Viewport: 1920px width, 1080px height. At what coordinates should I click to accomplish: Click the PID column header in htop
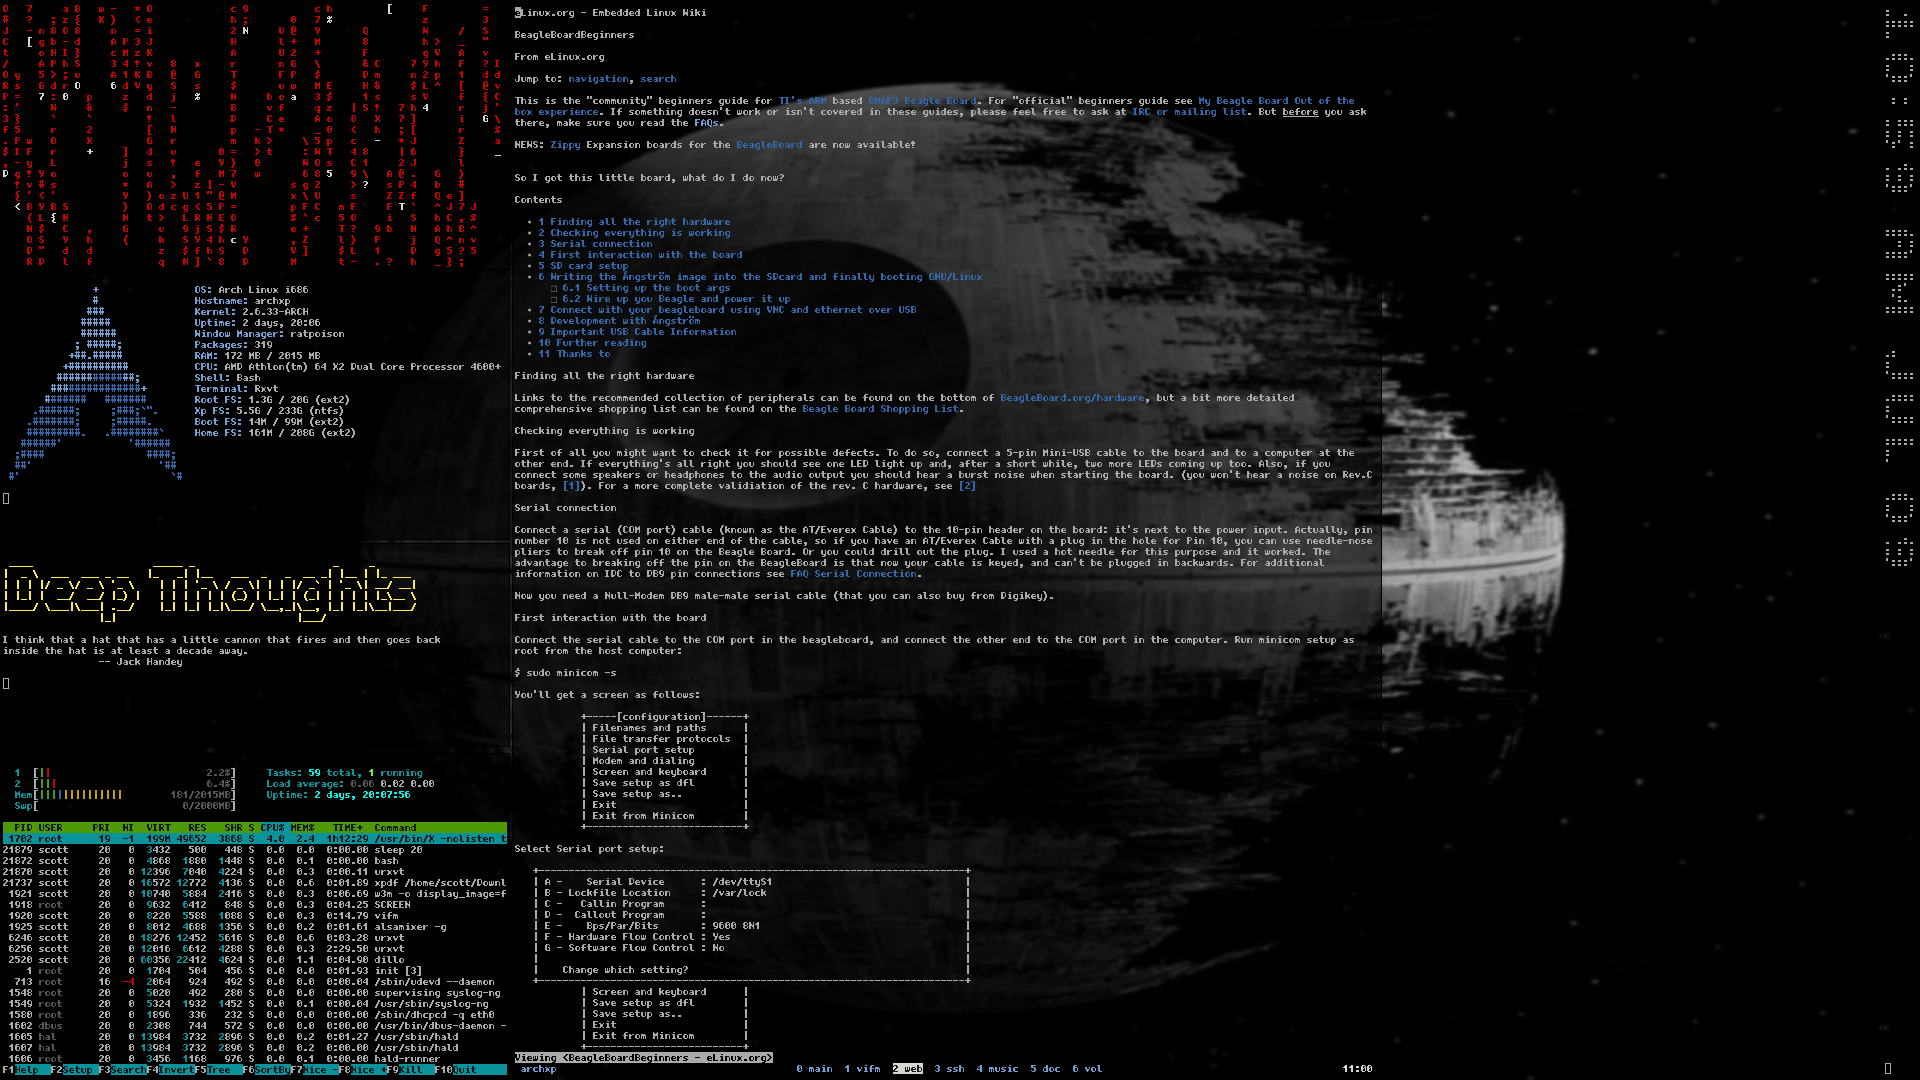point(23,828)
